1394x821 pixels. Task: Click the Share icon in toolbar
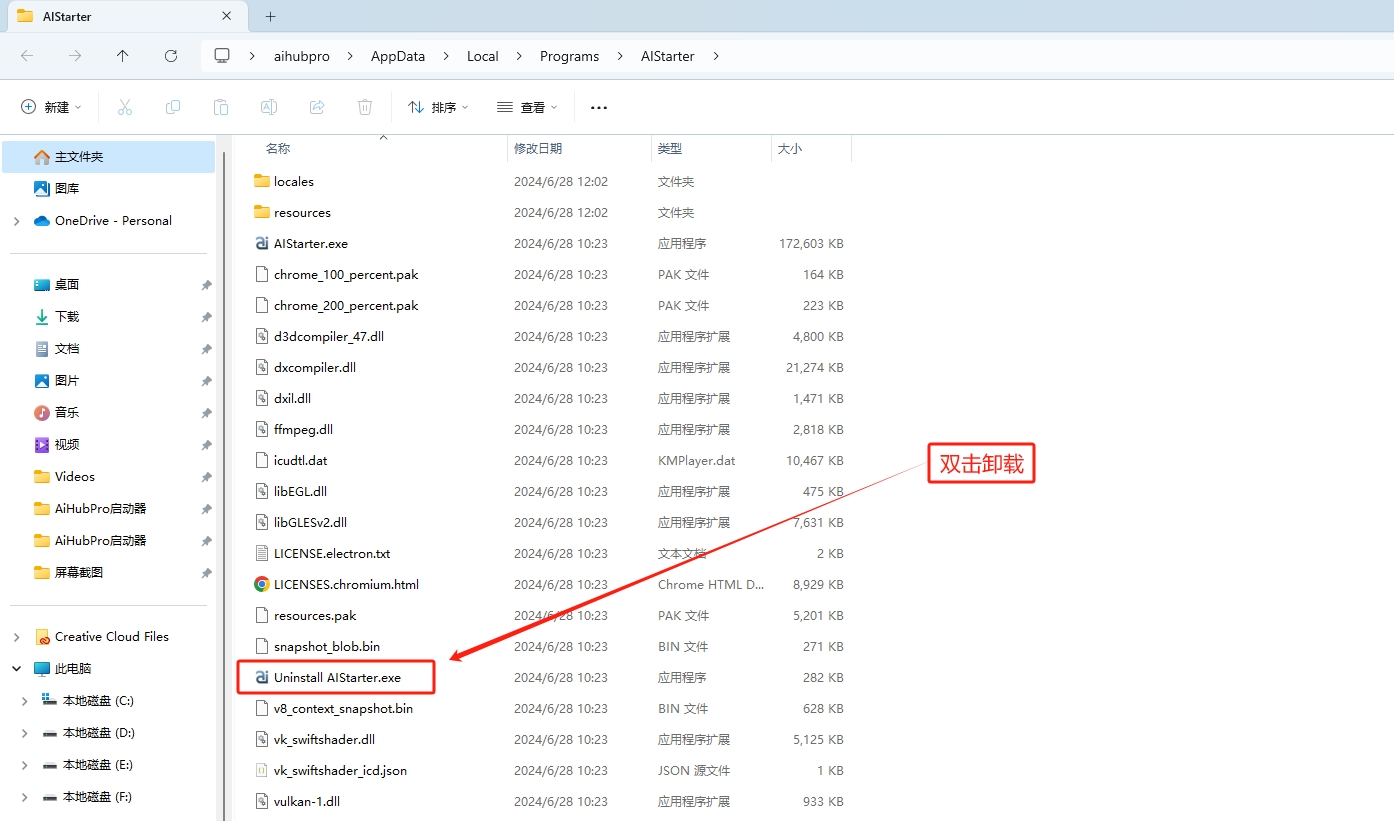point(317,107)
